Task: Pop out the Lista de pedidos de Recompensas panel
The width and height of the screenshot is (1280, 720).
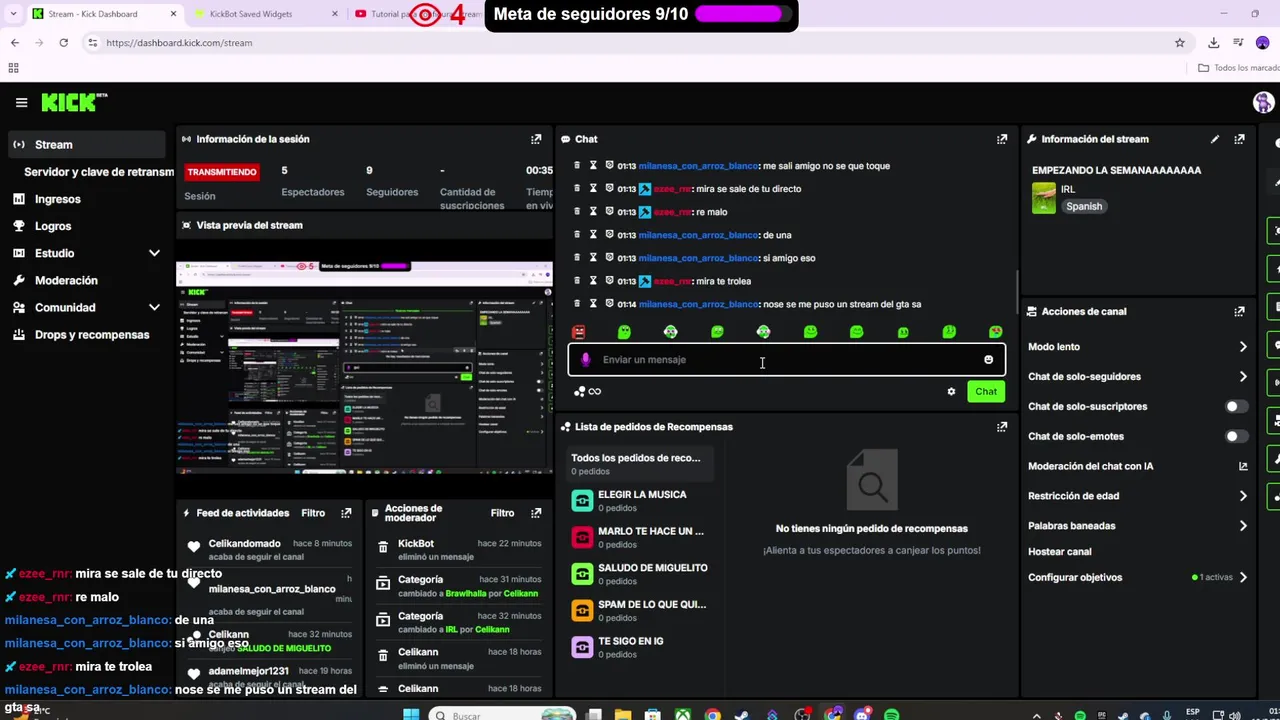Action: (1002, 426)
